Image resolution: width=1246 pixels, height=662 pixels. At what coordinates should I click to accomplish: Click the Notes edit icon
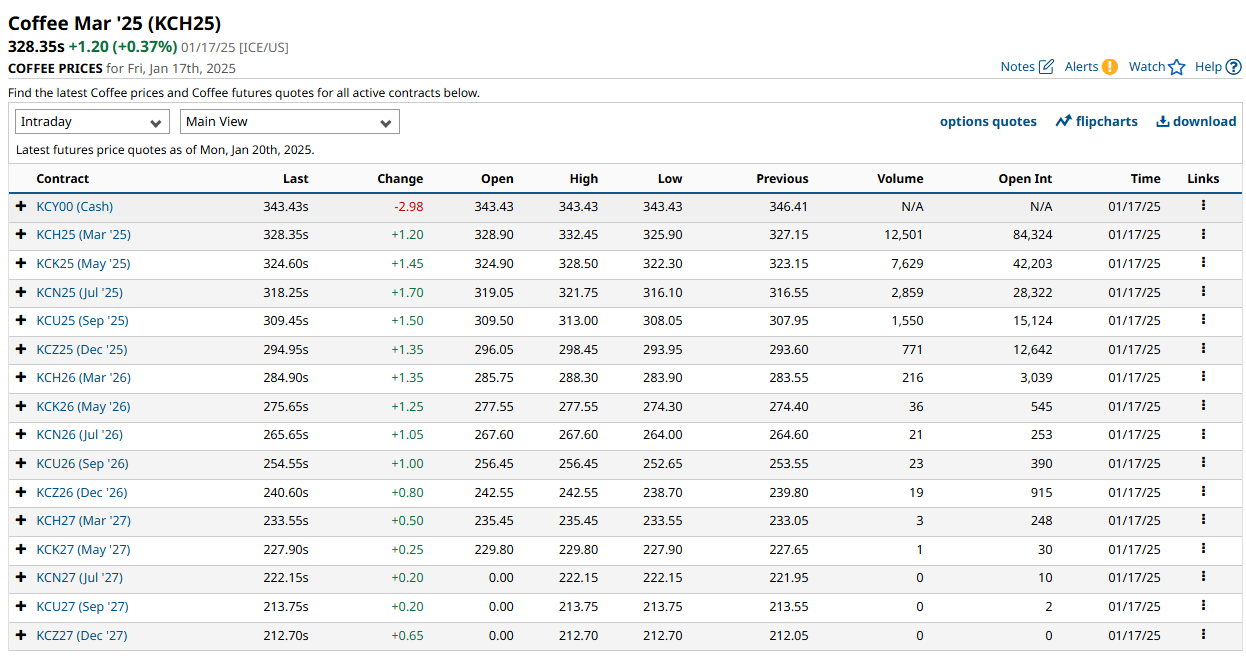[x=1046, y=67]
